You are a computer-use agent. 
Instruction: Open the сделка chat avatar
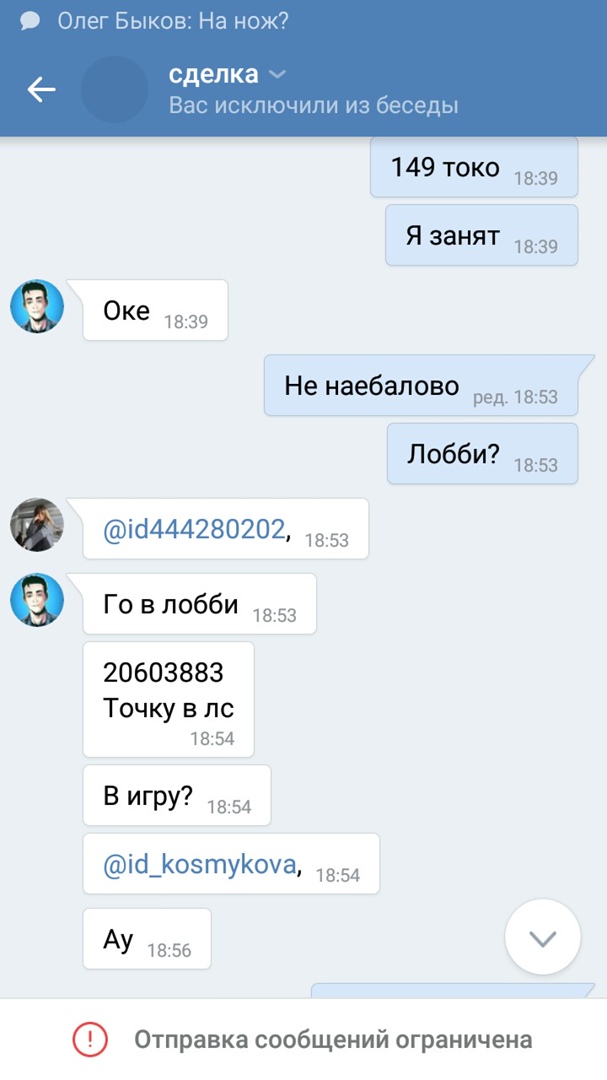pyautogui.click(x=114, y=90)
